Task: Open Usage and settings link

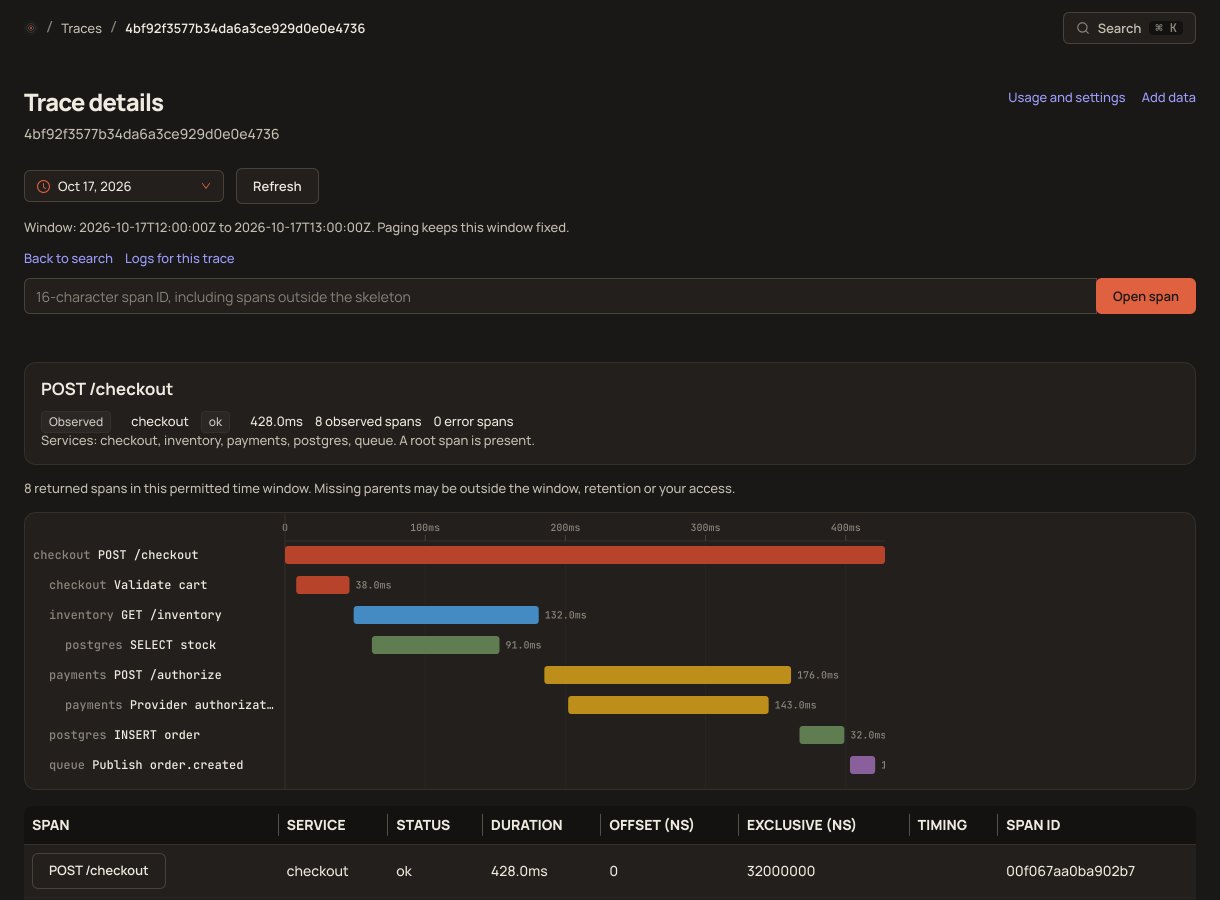Action: point(1066,97)
